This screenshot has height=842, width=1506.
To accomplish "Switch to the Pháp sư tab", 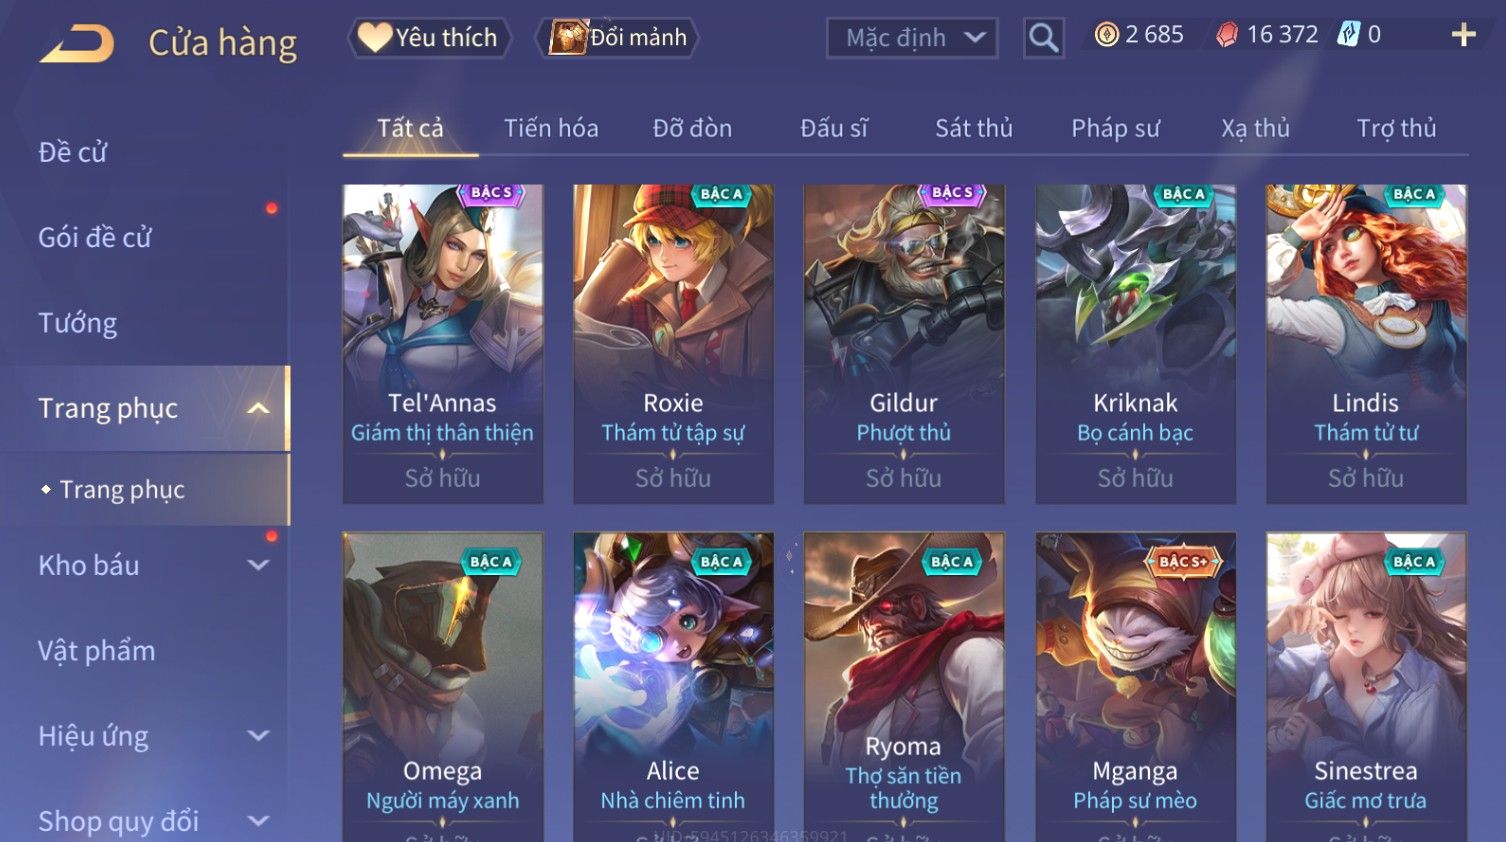I will (x=1116, y=128).
